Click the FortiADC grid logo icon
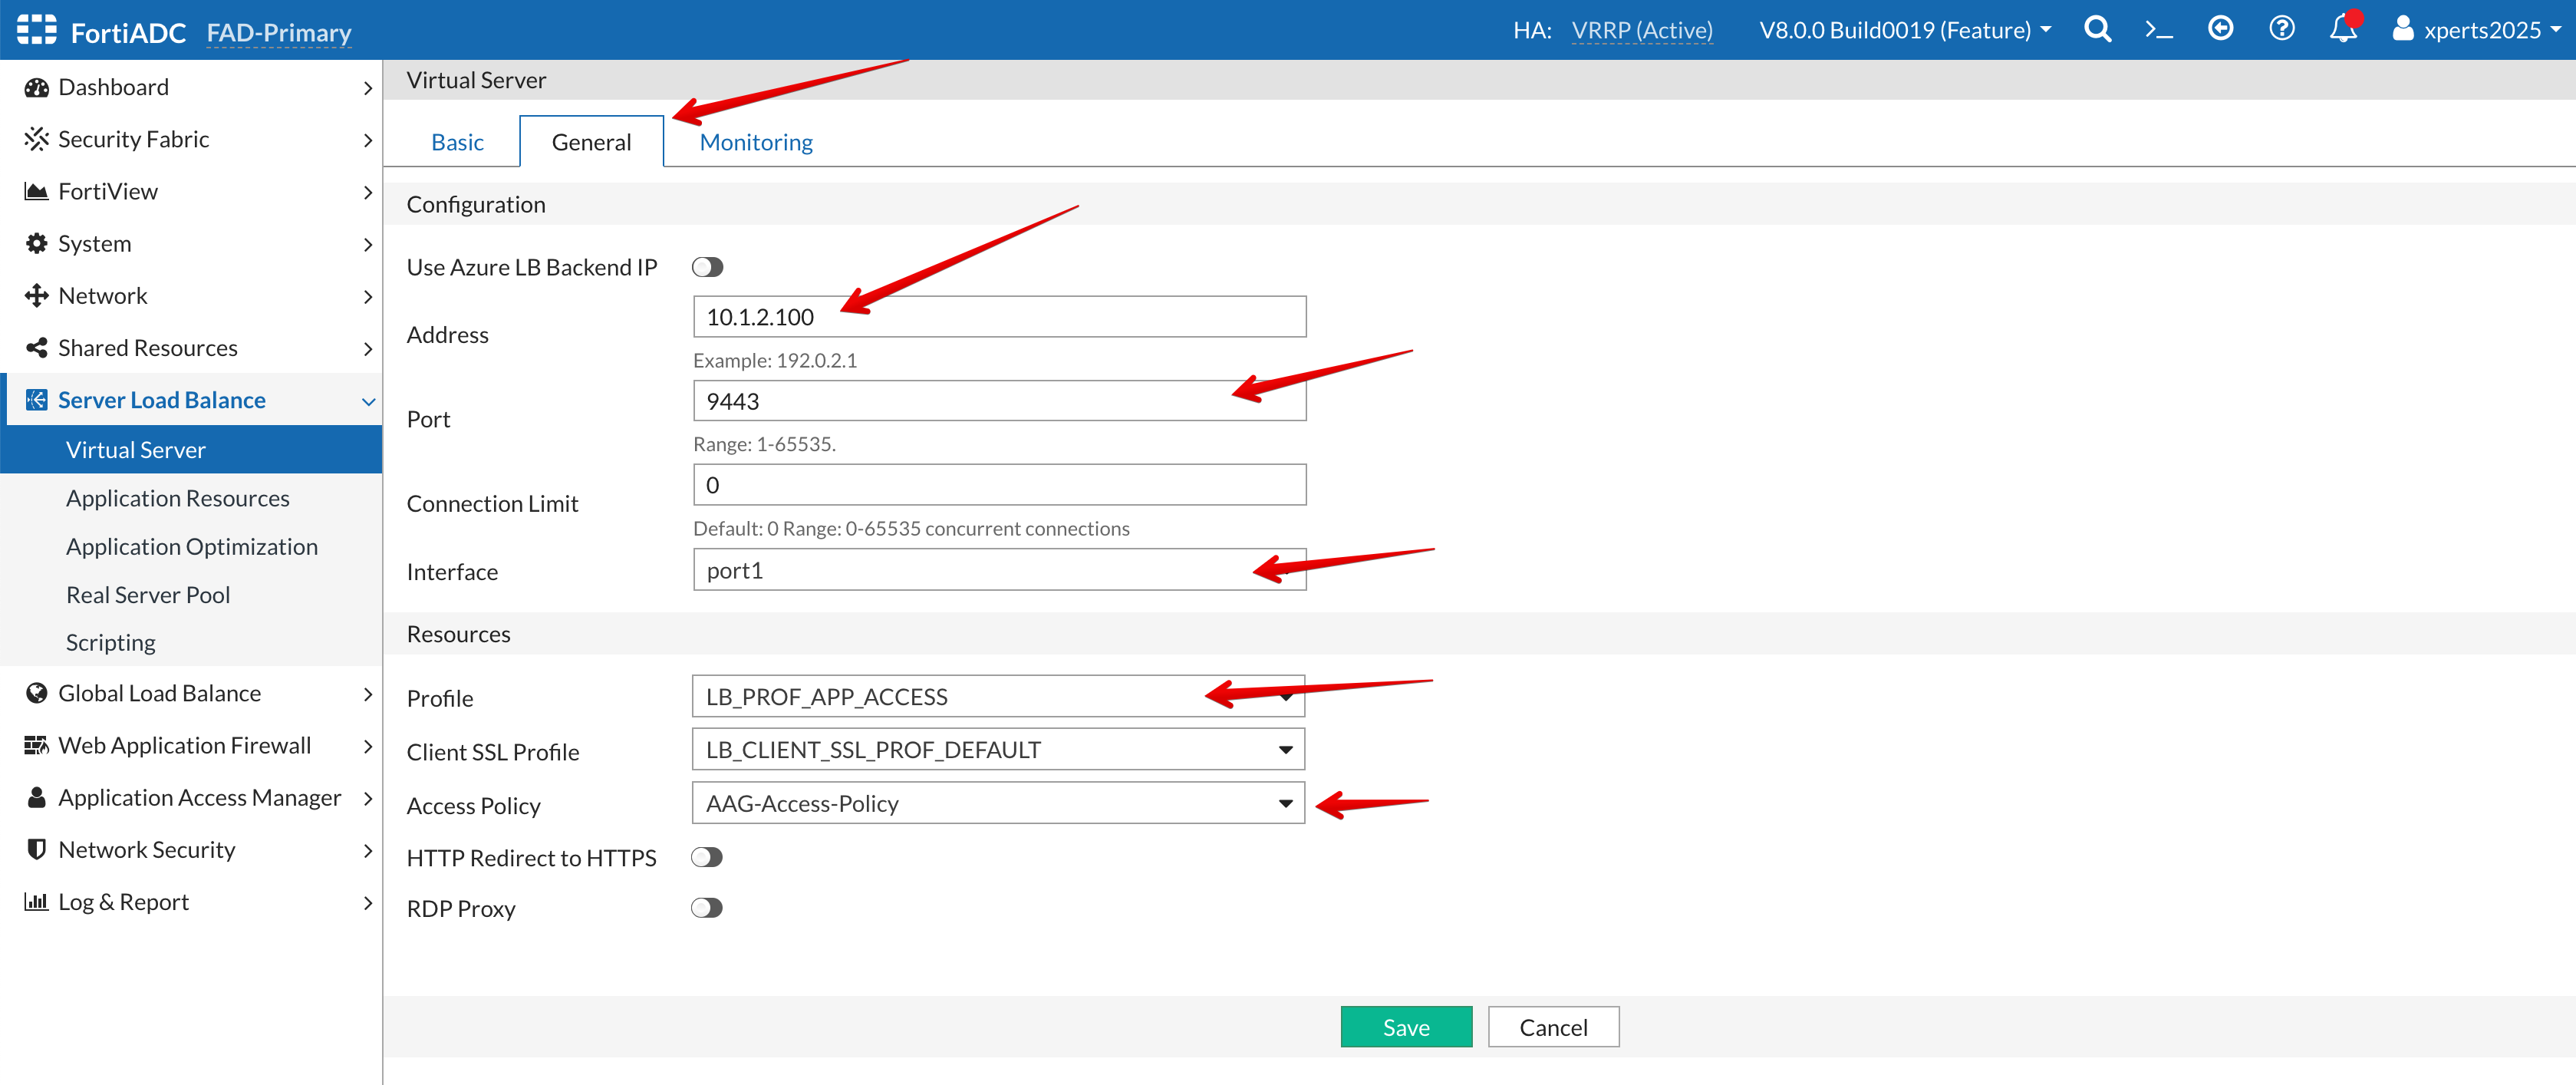 tap(37, 30)
